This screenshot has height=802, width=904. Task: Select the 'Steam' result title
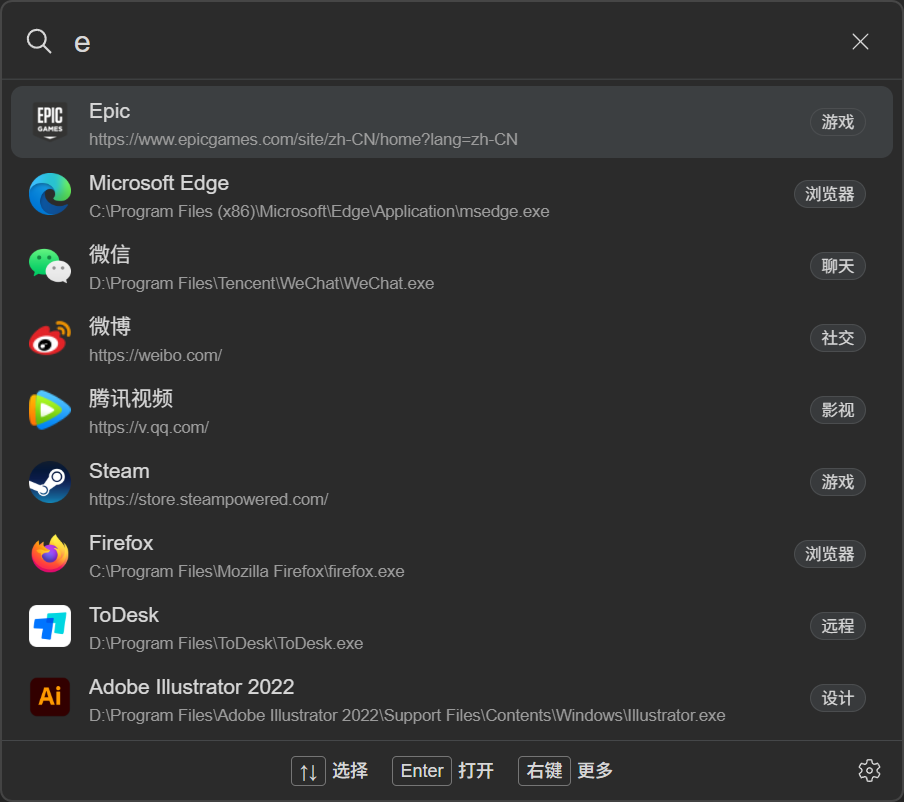pyautogui.click(x=119, y=471)
